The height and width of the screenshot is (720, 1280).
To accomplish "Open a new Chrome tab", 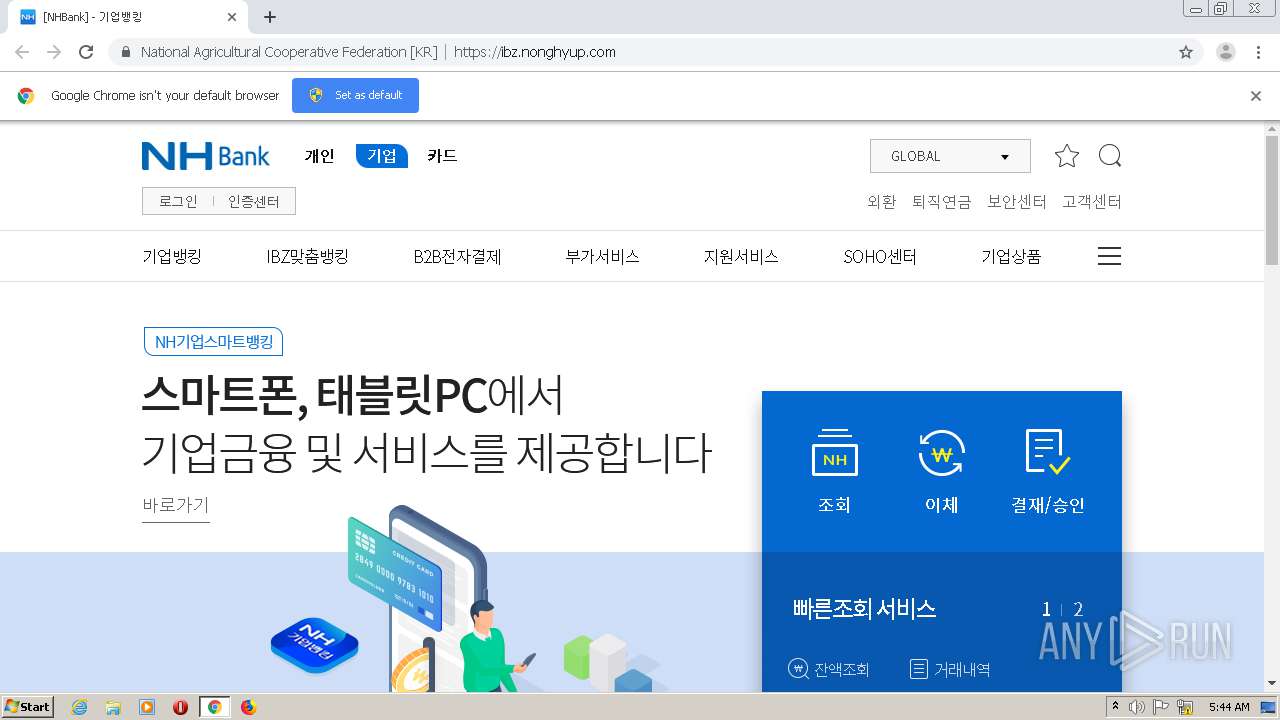I will click(270, 17).
